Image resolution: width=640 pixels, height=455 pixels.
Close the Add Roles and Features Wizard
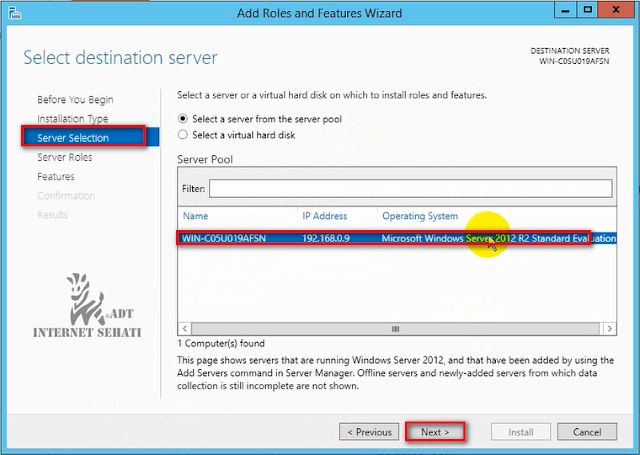616,10
